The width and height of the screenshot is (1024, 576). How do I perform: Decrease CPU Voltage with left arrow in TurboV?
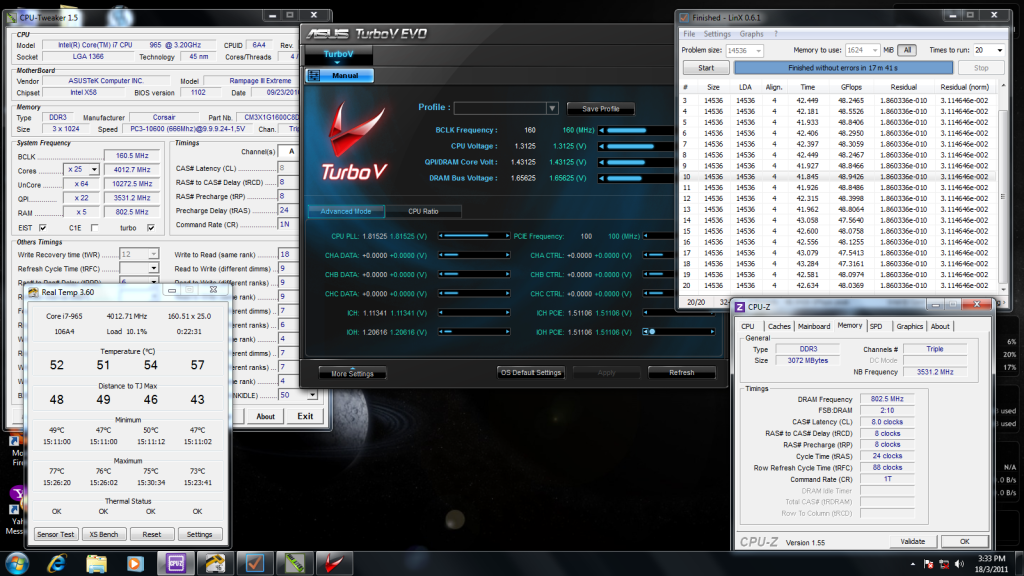(601, 146)
